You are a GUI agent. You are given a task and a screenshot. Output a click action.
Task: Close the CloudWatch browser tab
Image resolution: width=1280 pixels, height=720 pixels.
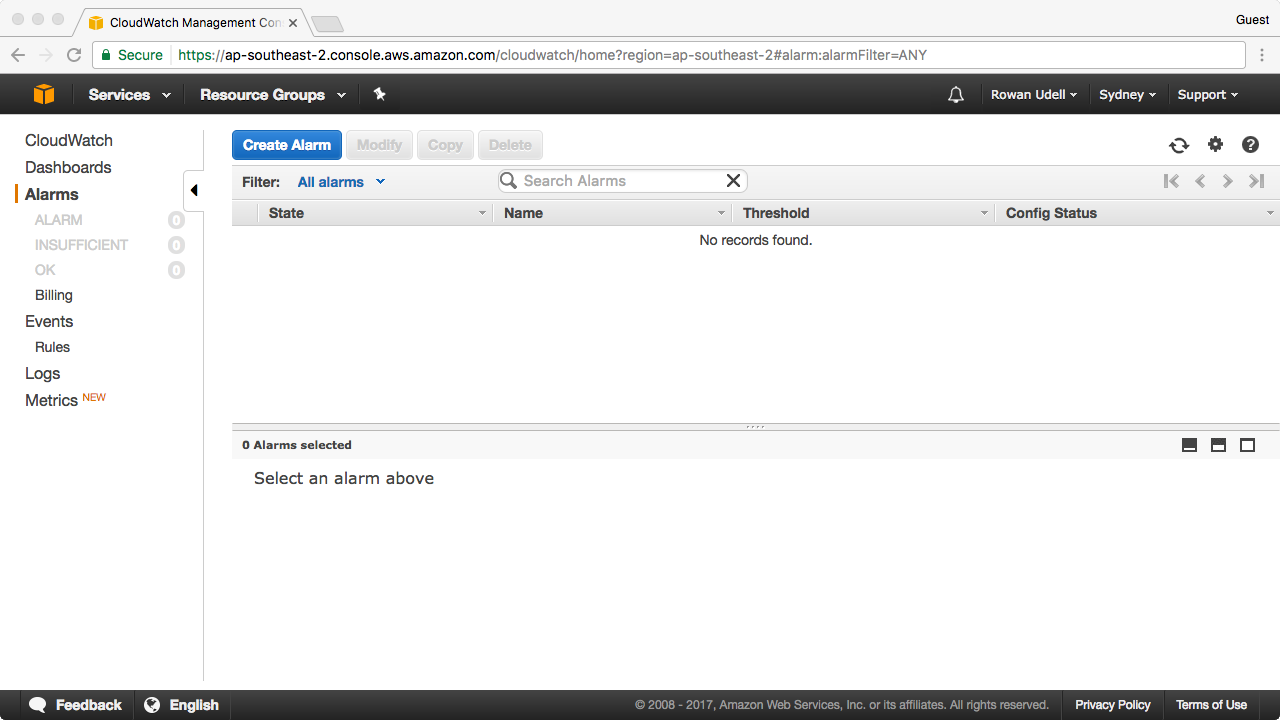293,22
